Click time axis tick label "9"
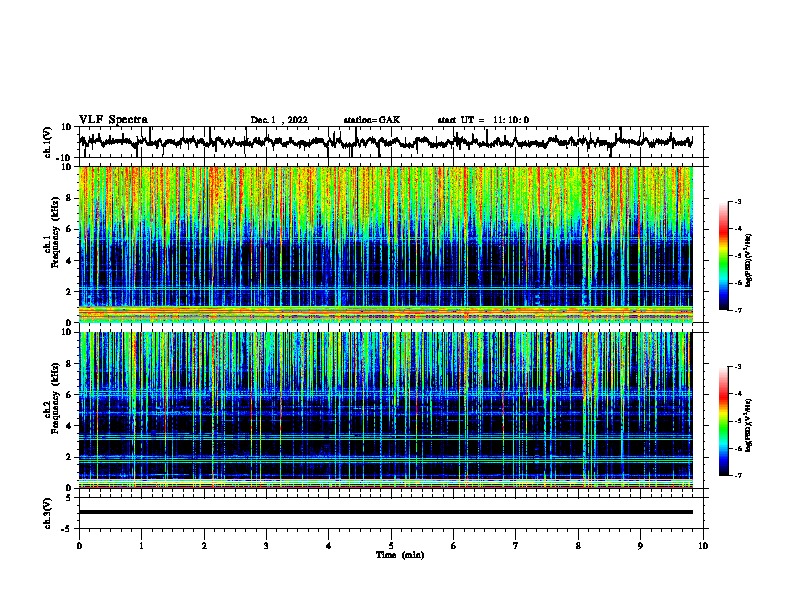Image resolution: width=792 pixels, height=612 pixels. [x=640, y=546]
